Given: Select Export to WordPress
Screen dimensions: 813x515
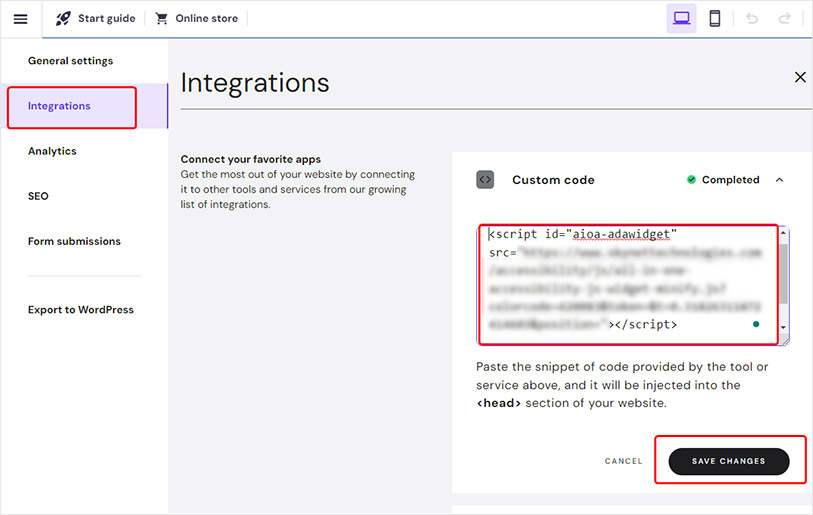Looking at the screenshot, I should 81,310.
